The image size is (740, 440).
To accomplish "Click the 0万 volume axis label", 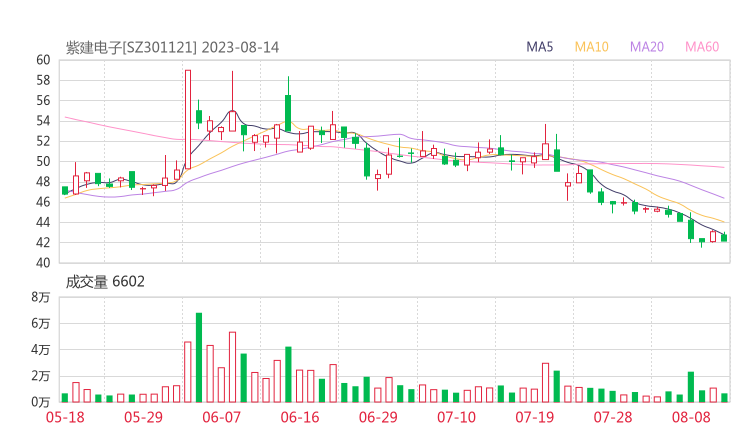I will [41, 402].
